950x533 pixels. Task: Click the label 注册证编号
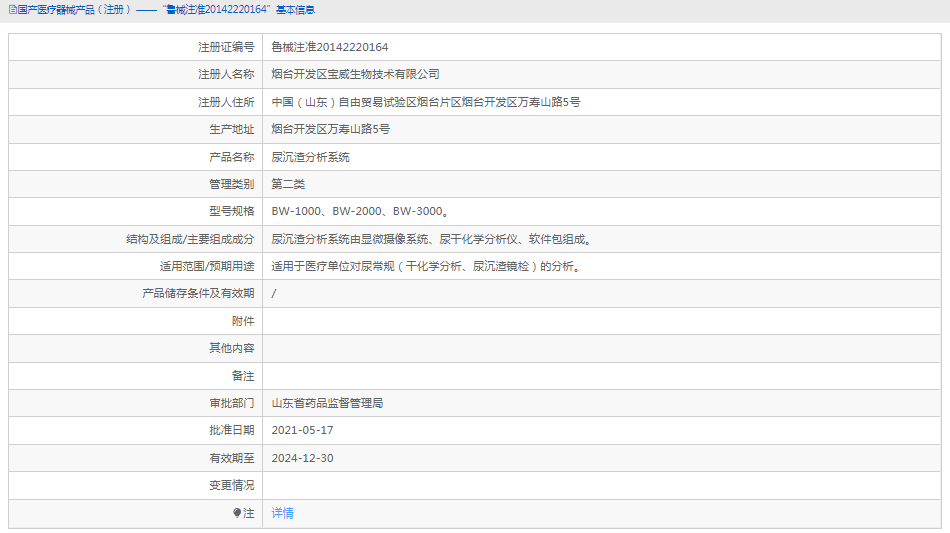tap(226, 47)
